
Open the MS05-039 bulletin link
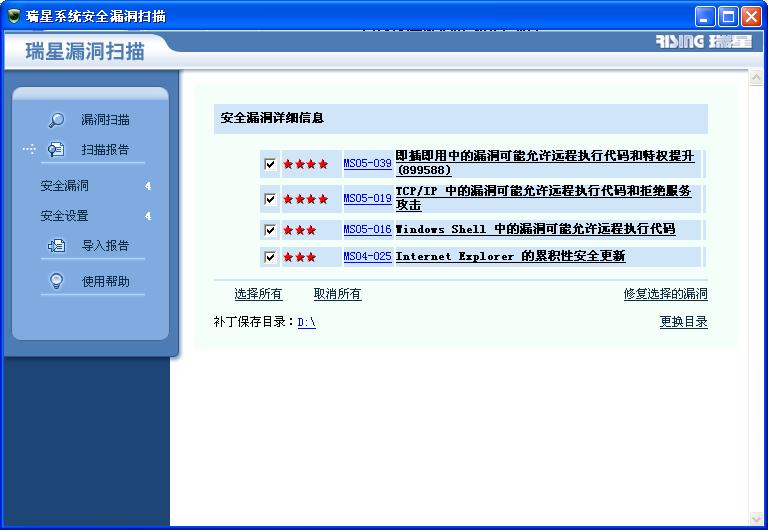pyautogui.click(x=367, y=164)
